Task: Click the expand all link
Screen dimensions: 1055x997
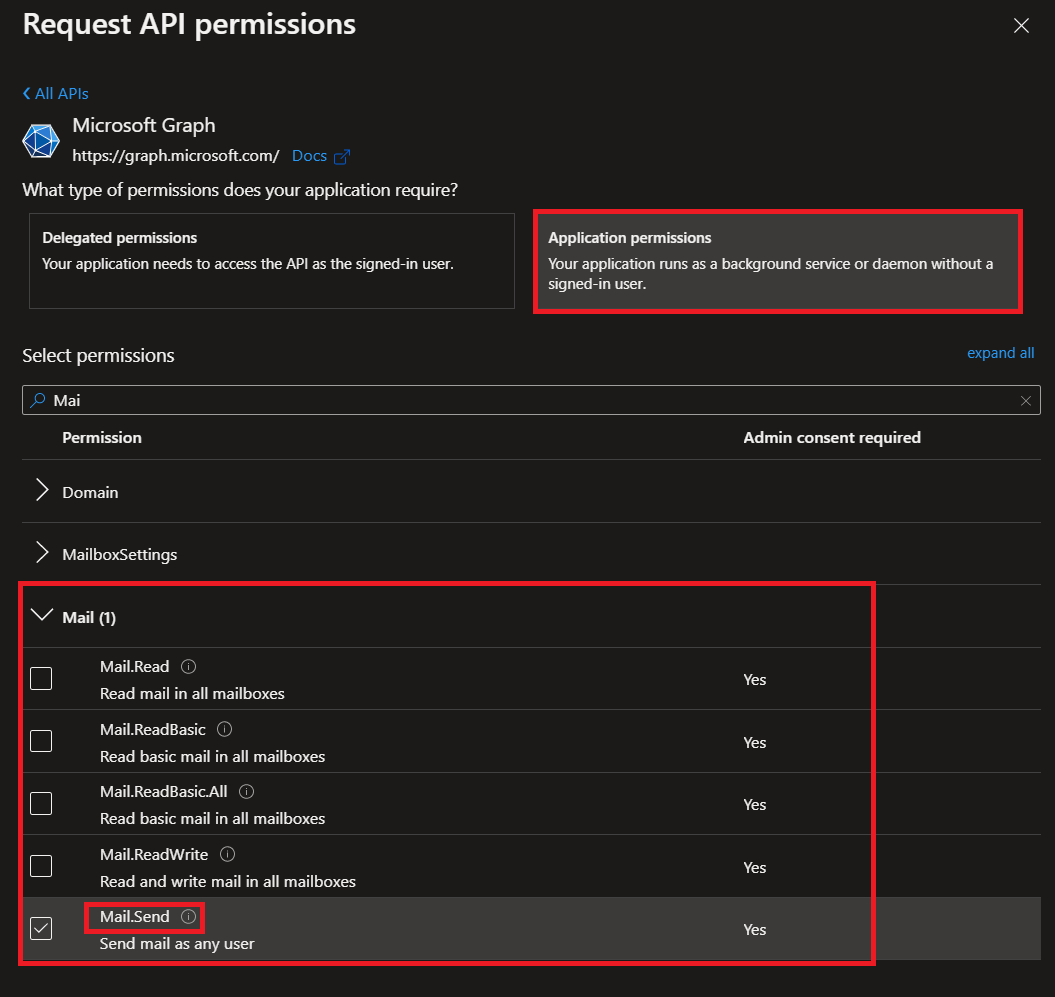Action: [1000, 353]
